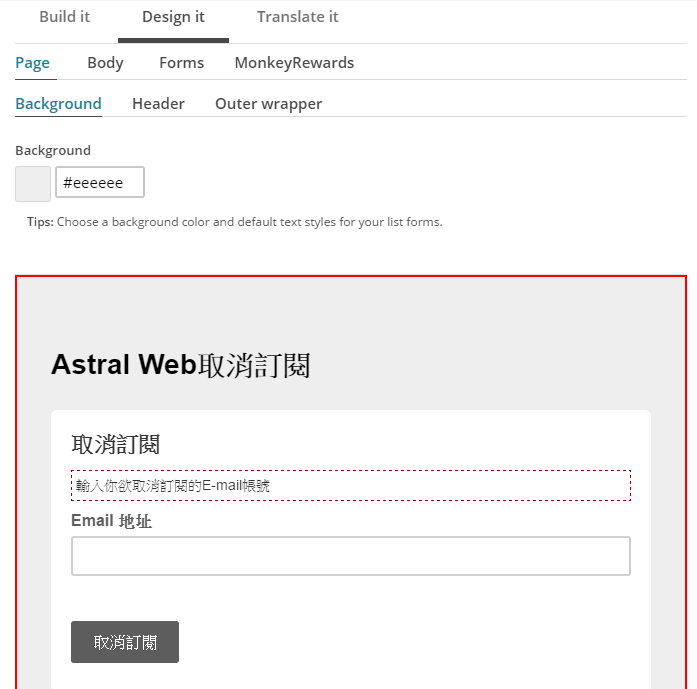The image size is (697, 689).
Task: Click the Astral Web取消訂閱 page title
Action: tap(180, 365)
